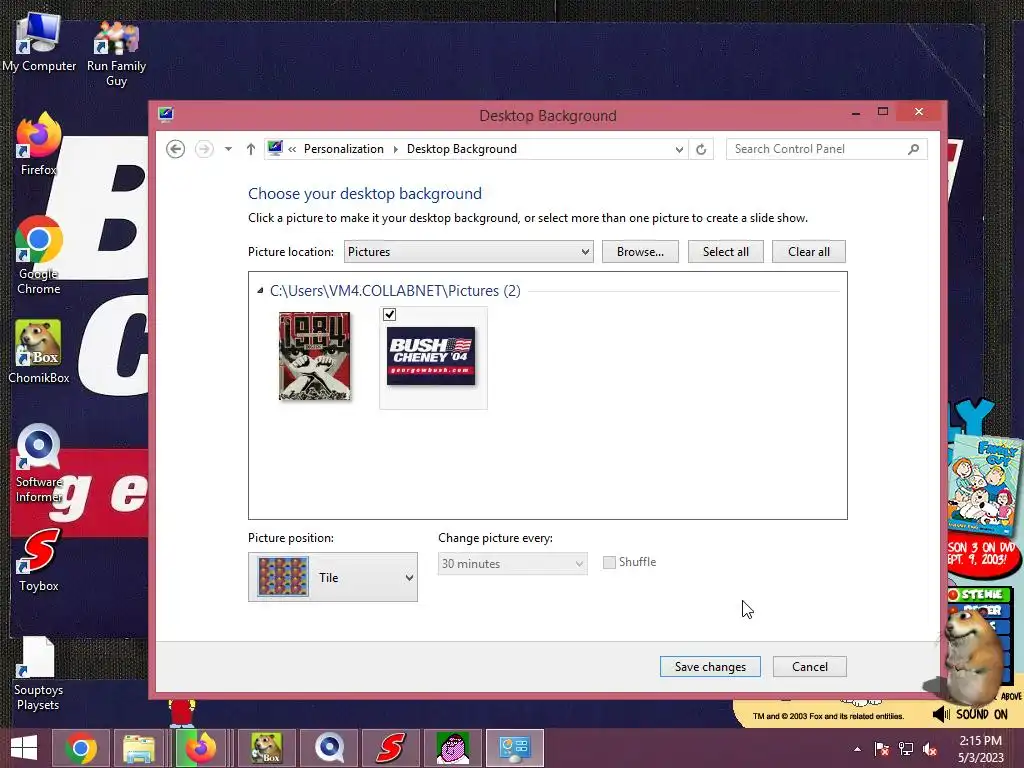Open ChomikBox from the taskbar
The width and height of the screenshot is (1024, 768).
click(266, 748)
